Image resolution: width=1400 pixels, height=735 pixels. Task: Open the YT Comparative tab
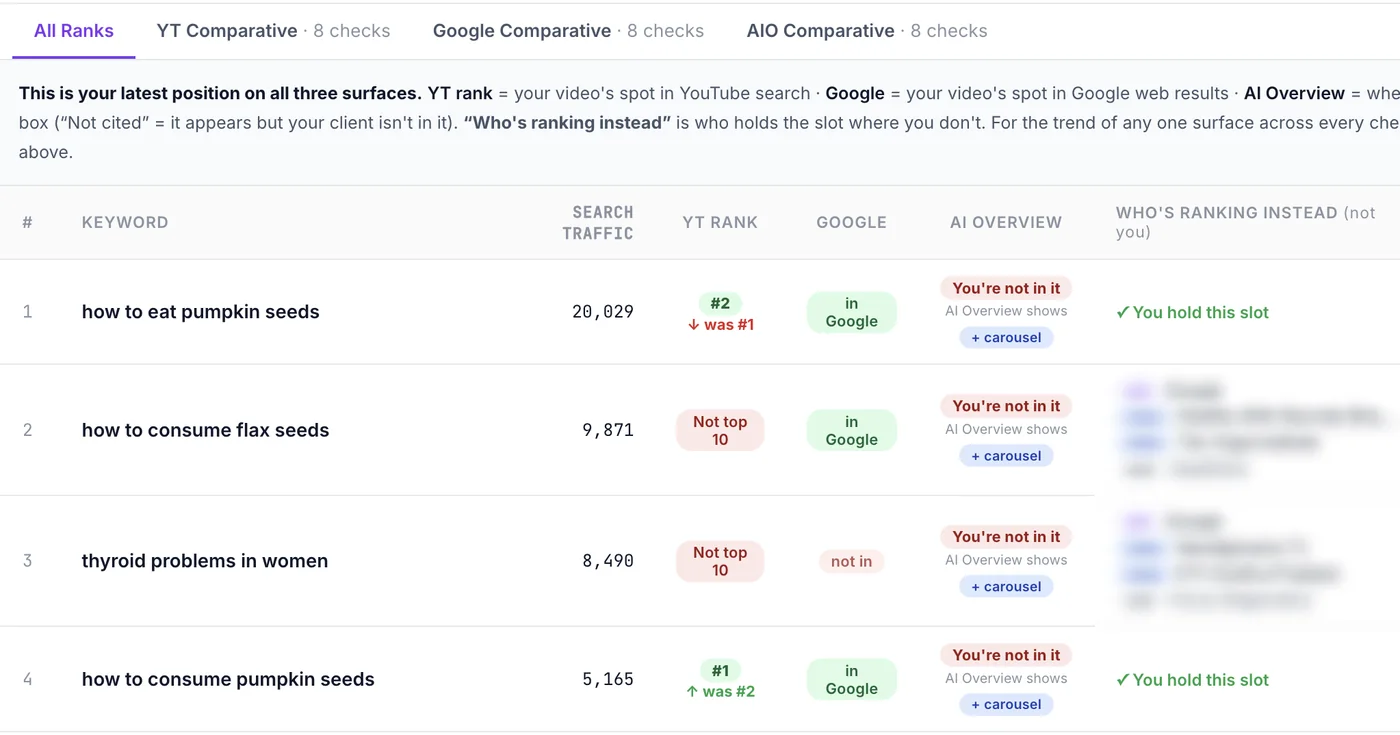coord(273,31)
